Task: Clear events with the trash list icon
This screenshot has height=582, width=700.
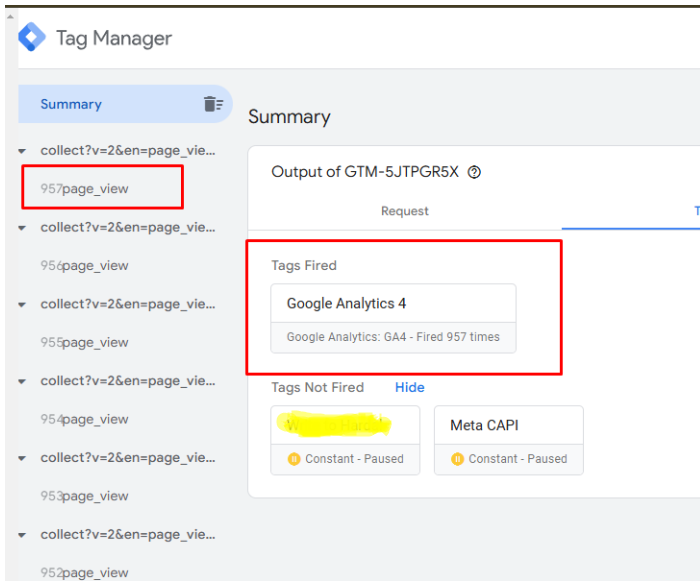Action: [213, 104]
